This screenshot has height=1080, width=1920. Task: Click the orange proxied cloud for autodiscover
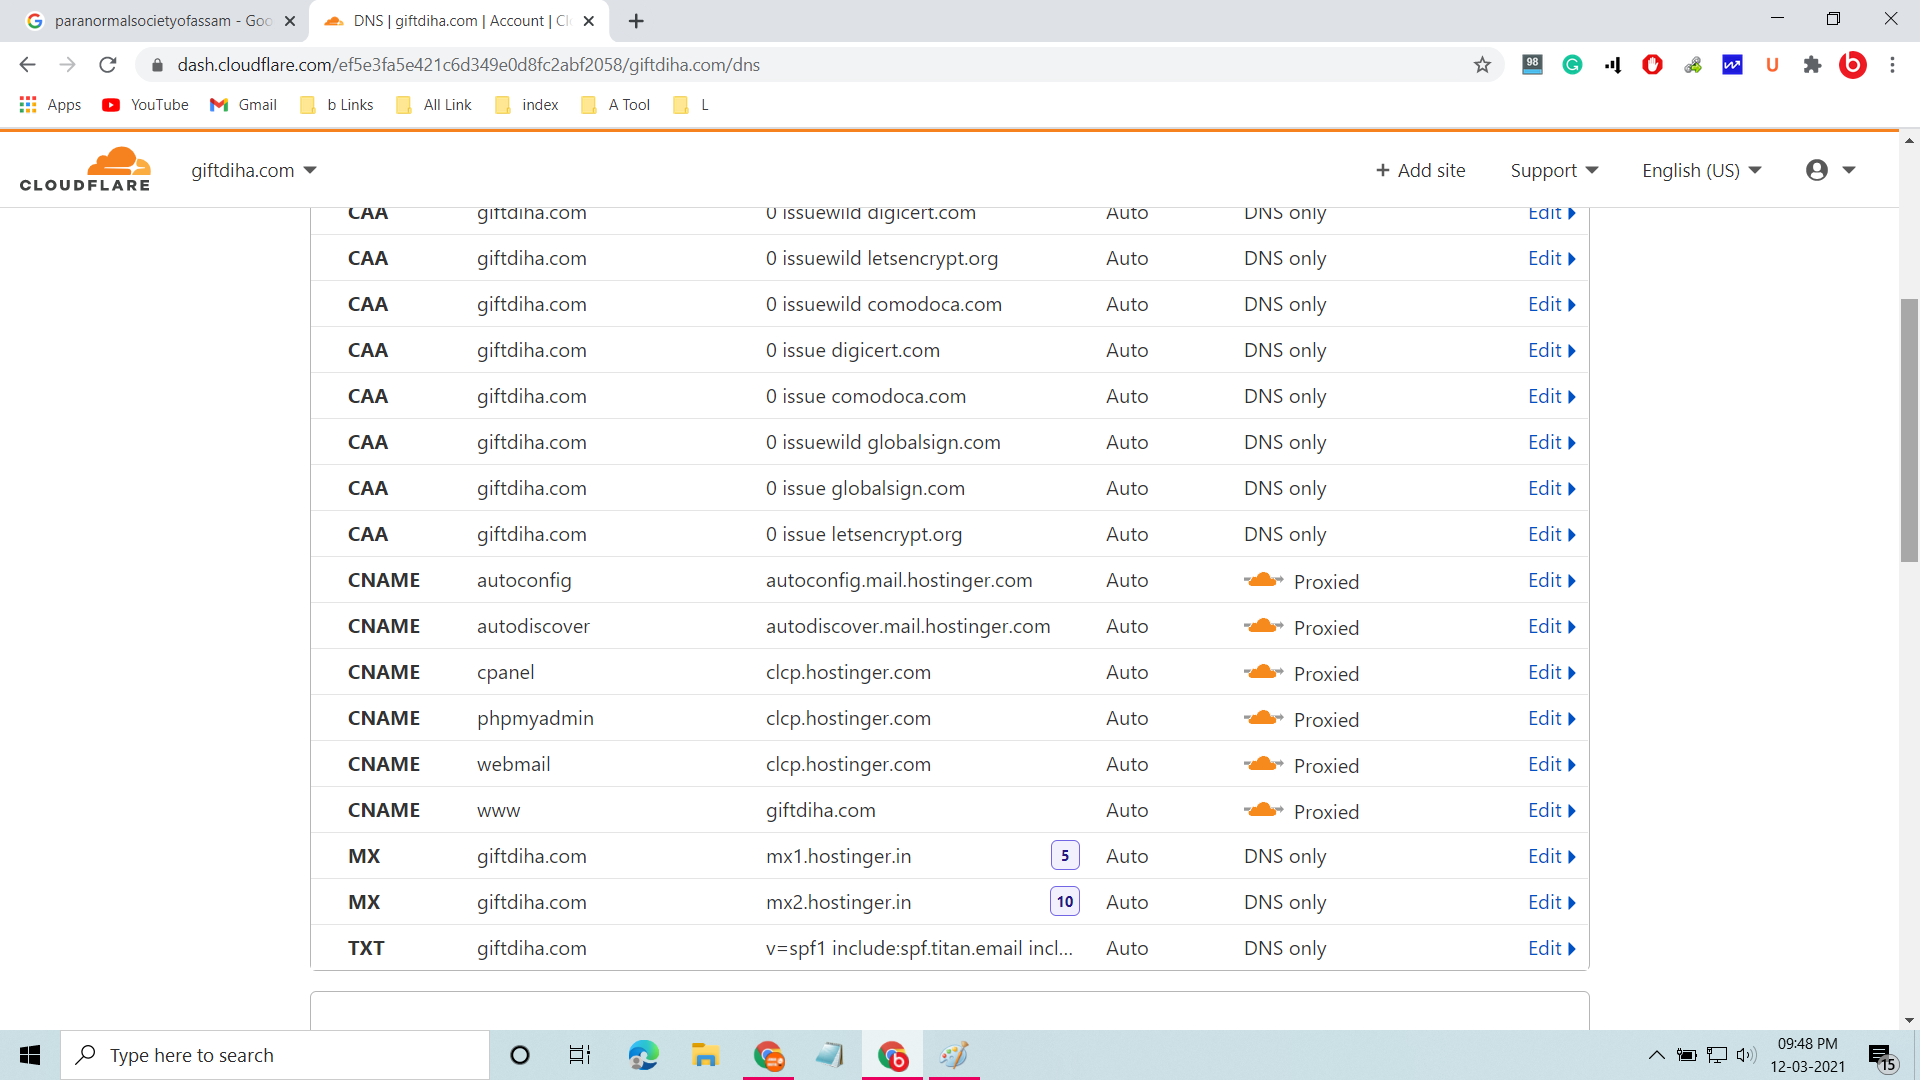pyautogui.click(x=1264, y=626)
